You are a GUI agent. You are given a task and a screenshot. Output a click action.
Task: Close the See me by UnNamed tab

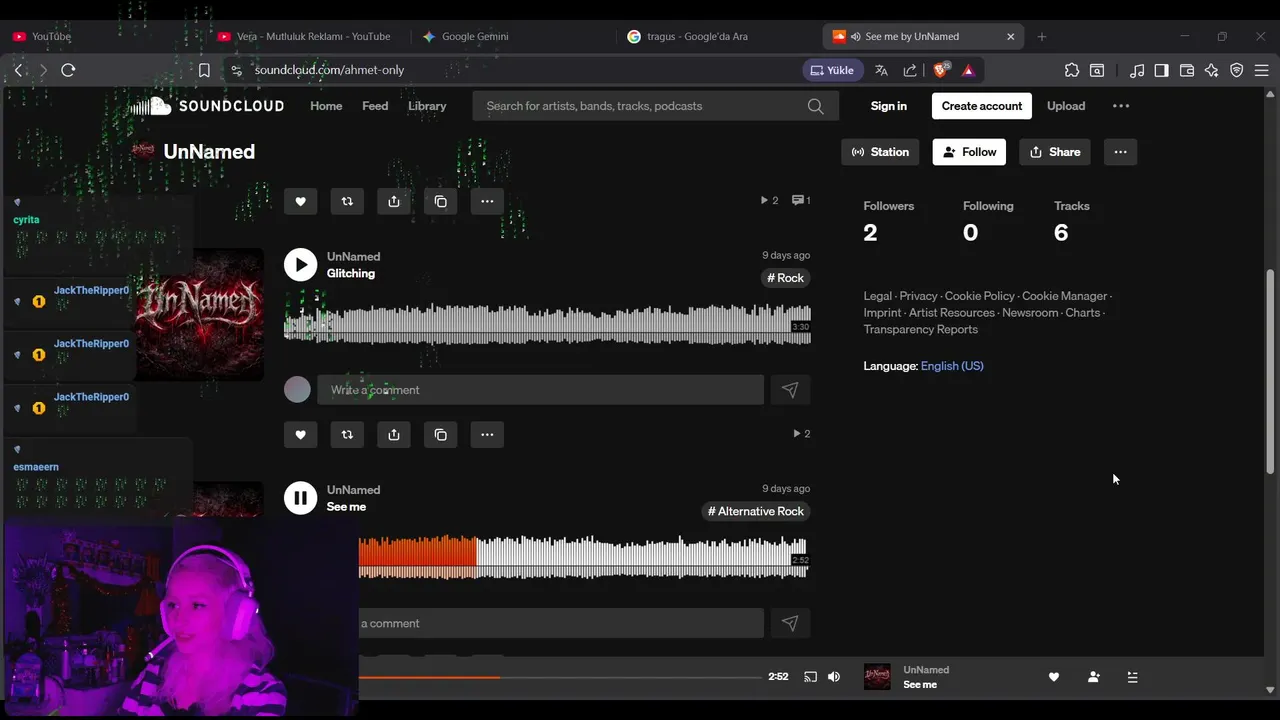[x=1010, y=36]
